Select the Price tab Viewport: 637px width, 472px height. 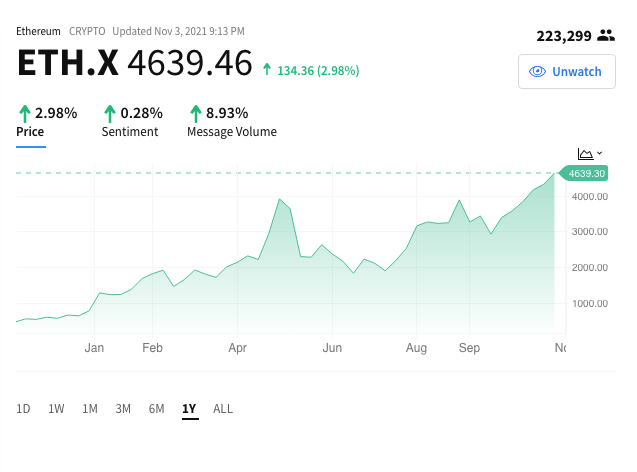pos(30,132)
